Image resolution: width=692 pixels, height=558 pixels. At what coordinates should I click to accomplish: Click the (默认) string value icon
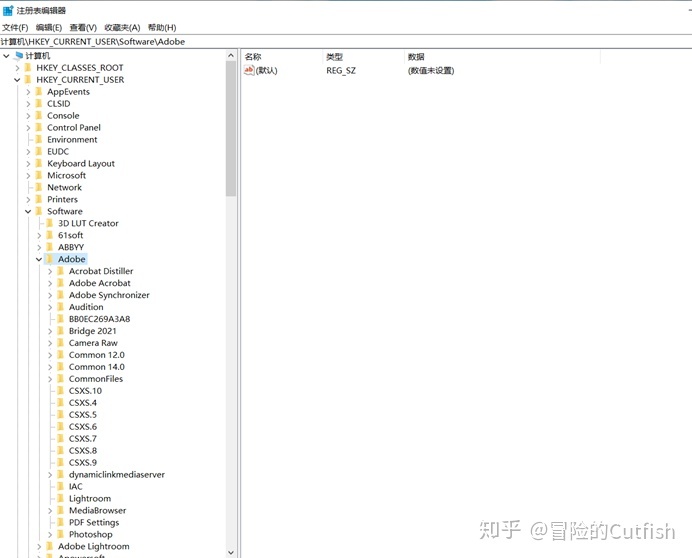tap(249, 70)
